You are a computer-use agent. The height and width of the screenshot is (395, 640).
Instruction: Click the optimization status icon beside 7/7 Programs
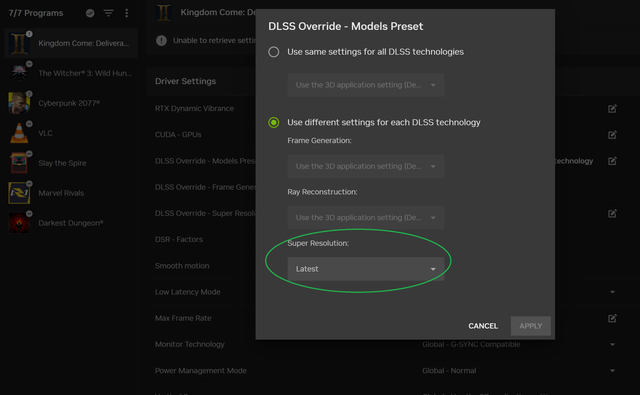pyautogui.click(x=90, y=13)
